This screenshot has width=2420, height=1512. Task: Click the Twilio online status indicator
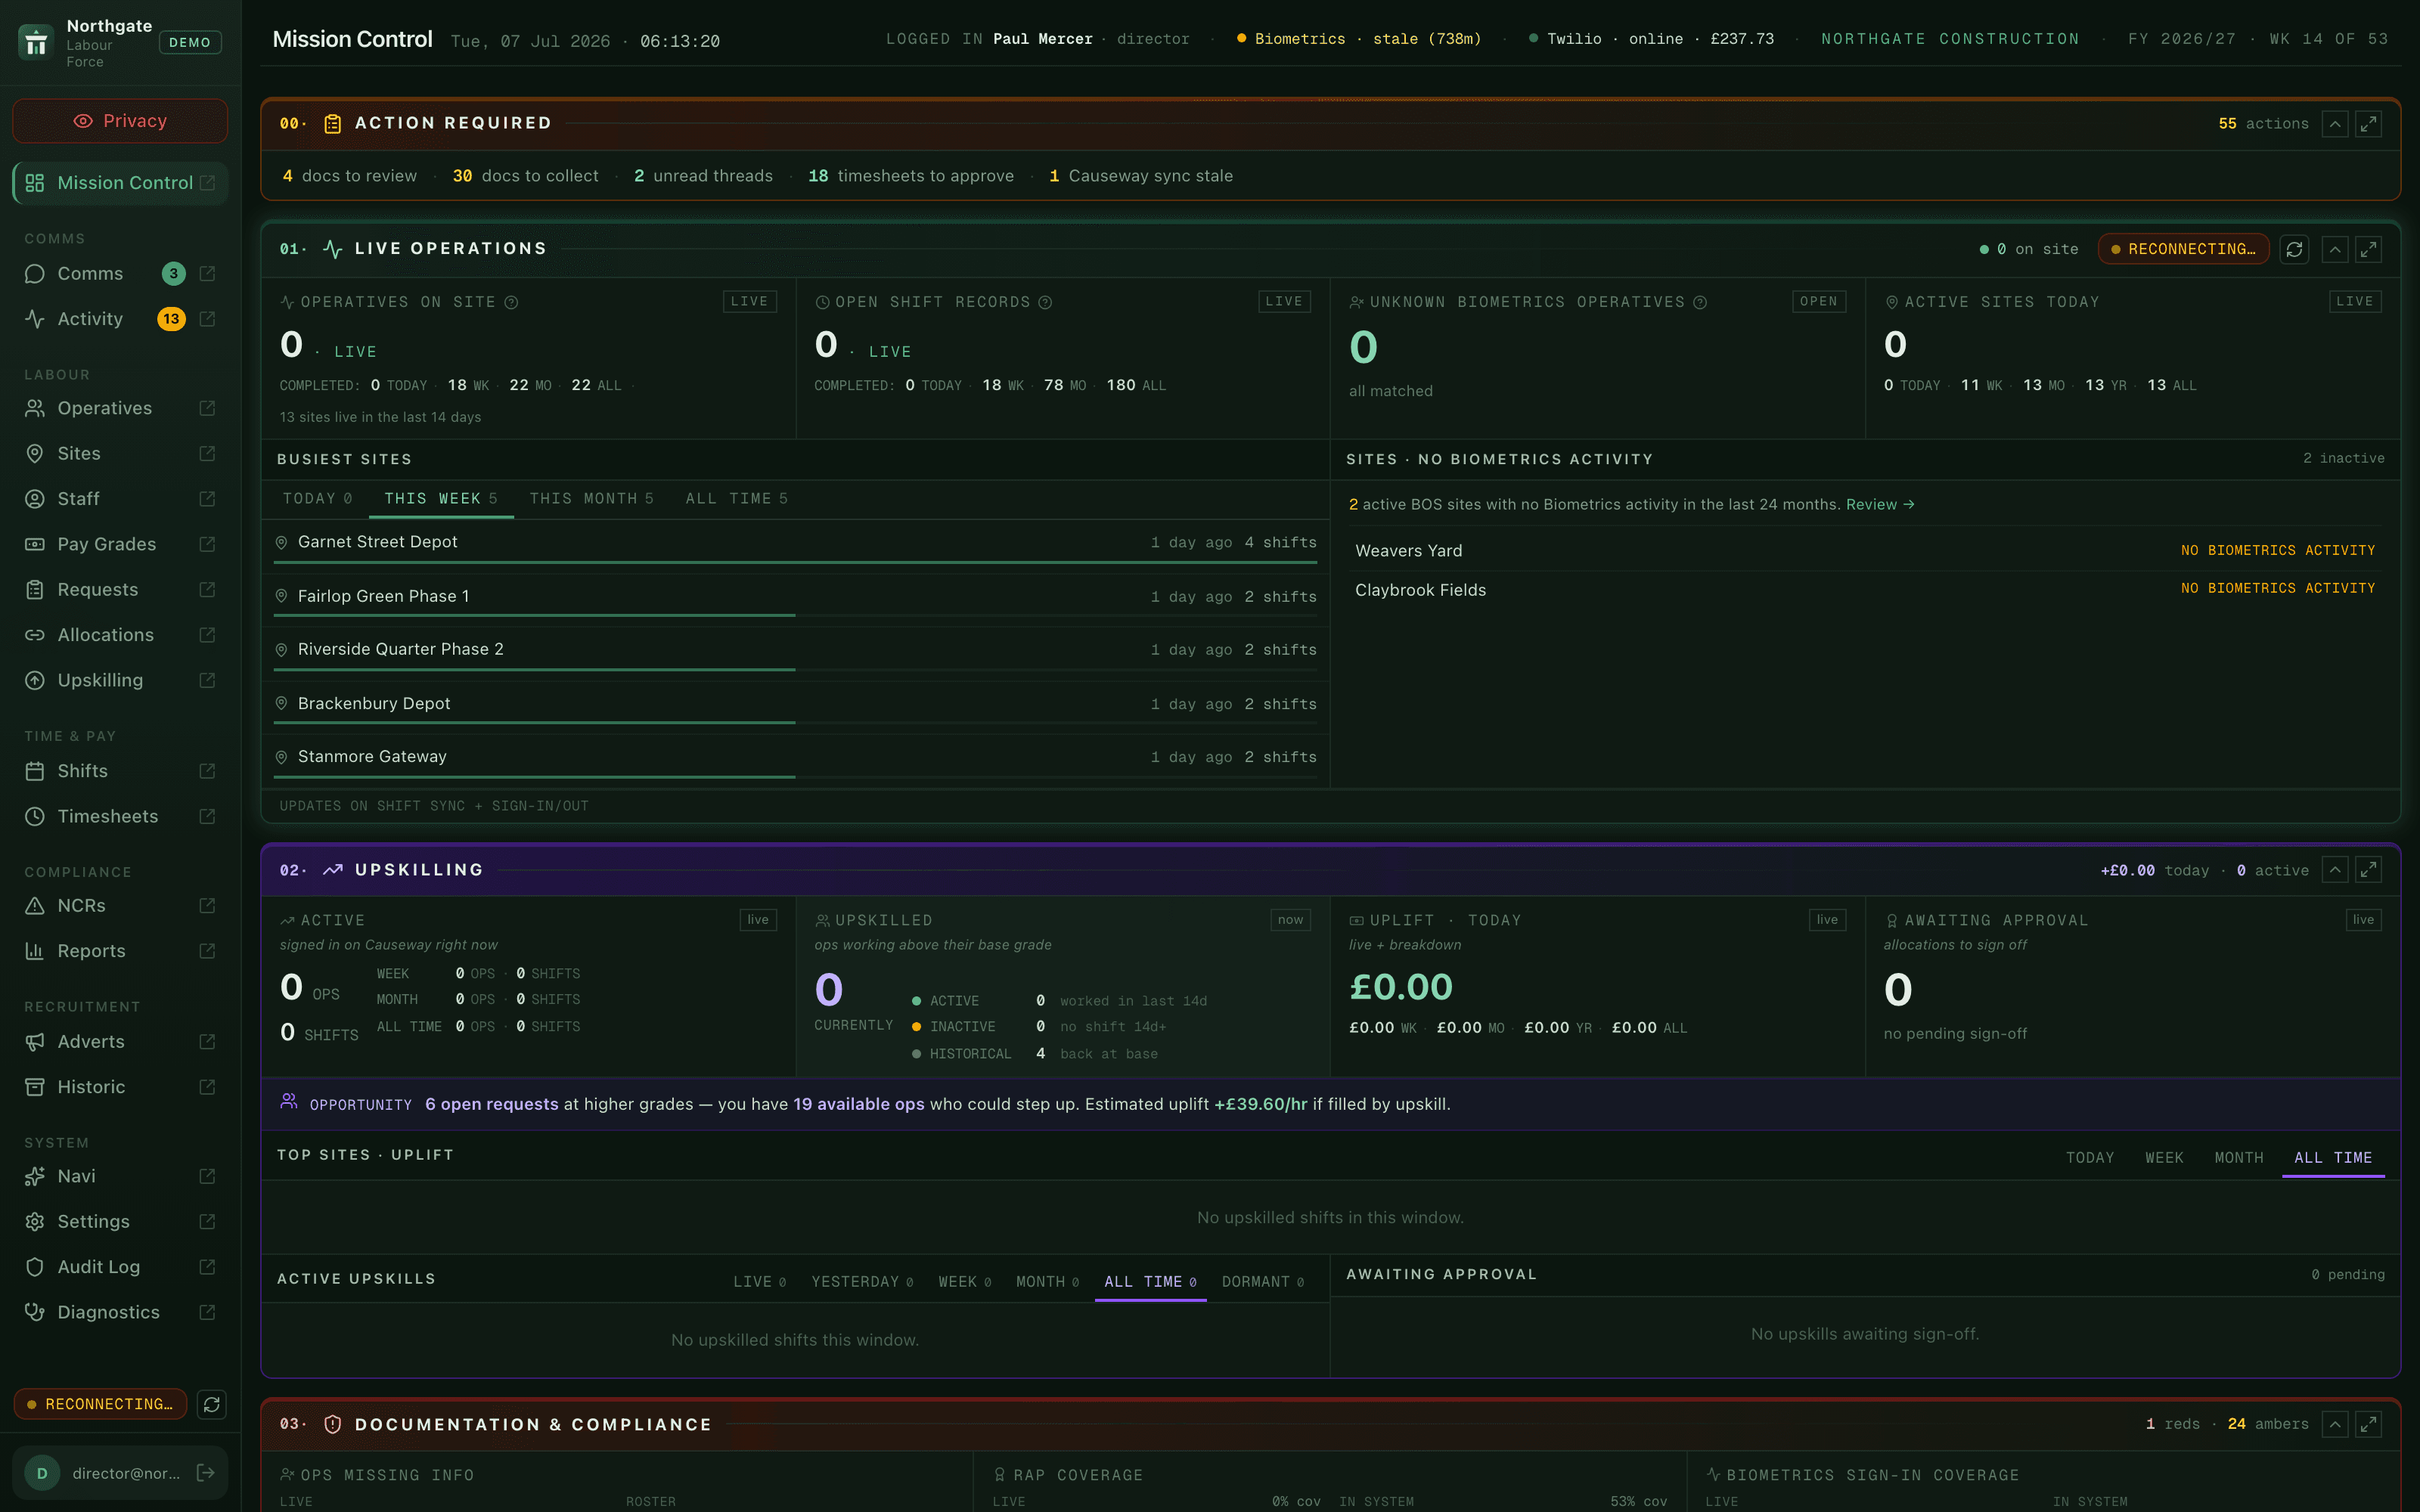(1651, 39)
